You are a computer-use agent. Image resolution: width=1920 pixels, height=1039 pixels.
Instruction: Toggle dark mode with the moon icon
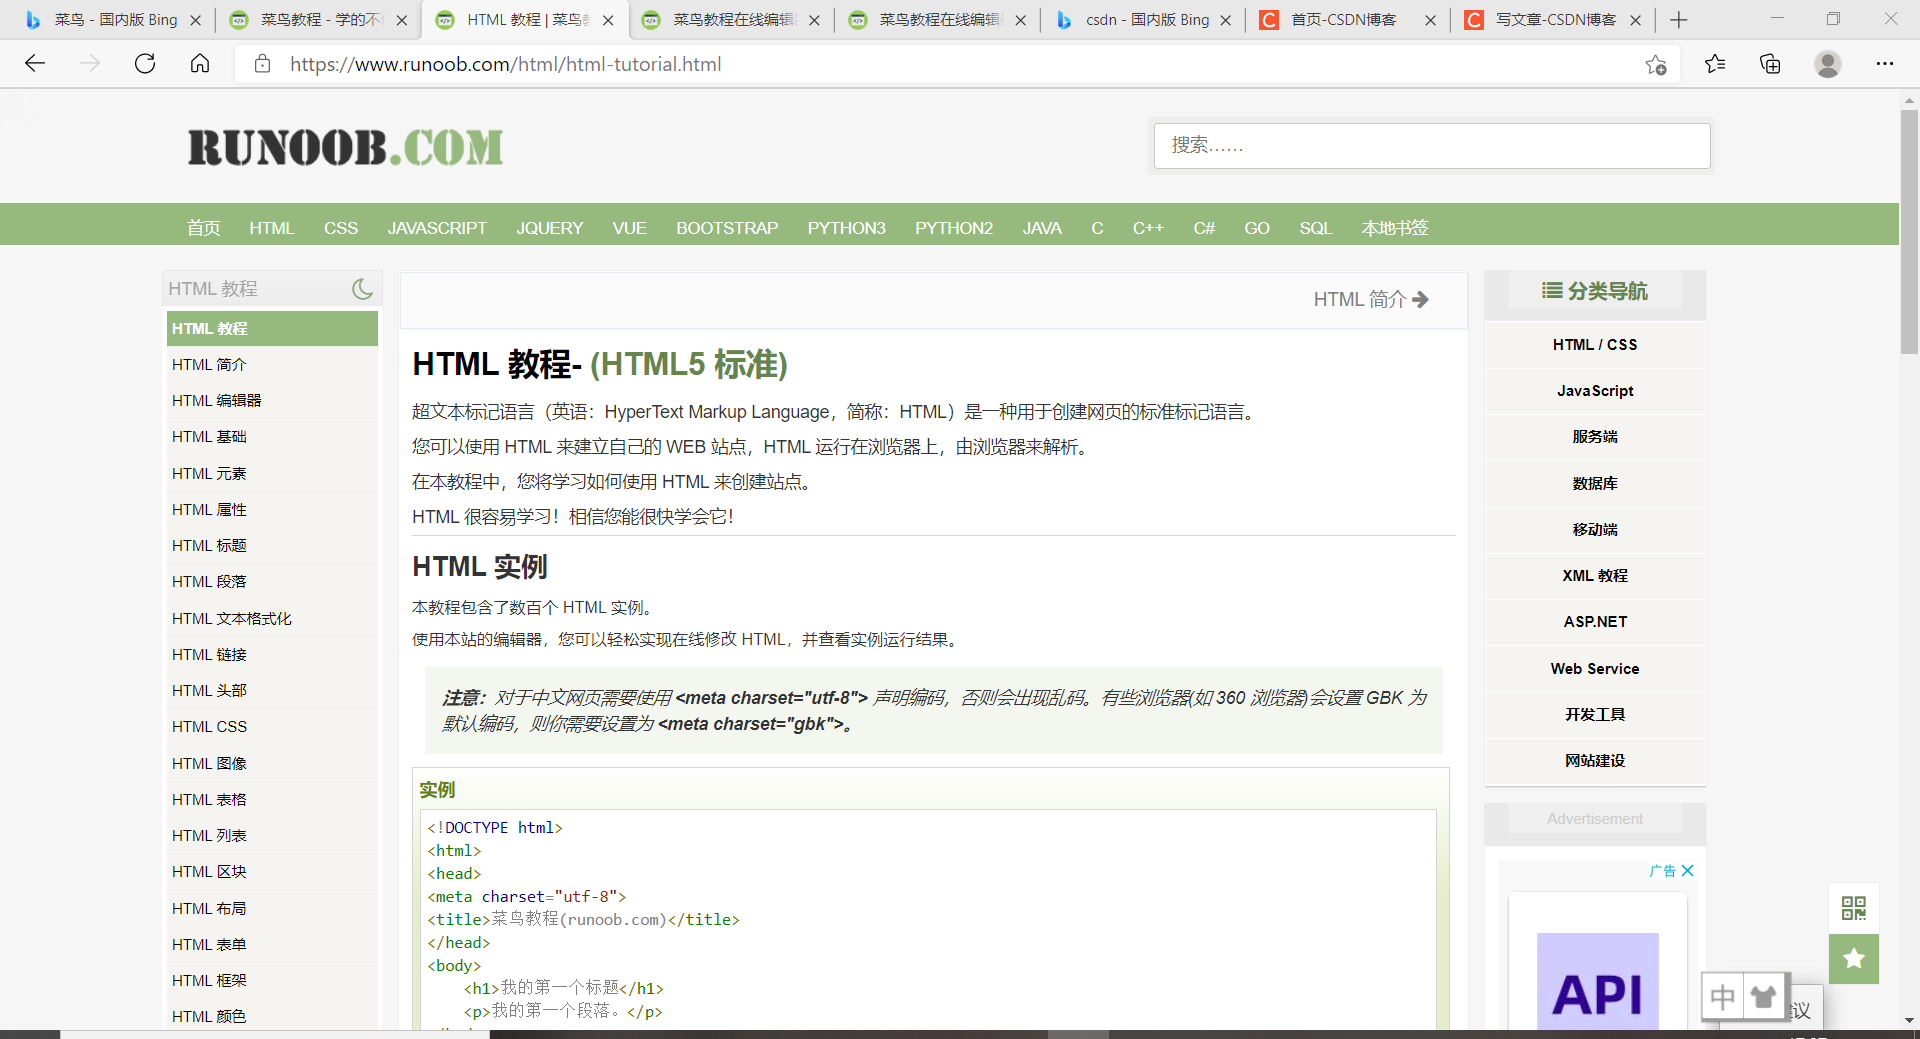click(362, 289)
